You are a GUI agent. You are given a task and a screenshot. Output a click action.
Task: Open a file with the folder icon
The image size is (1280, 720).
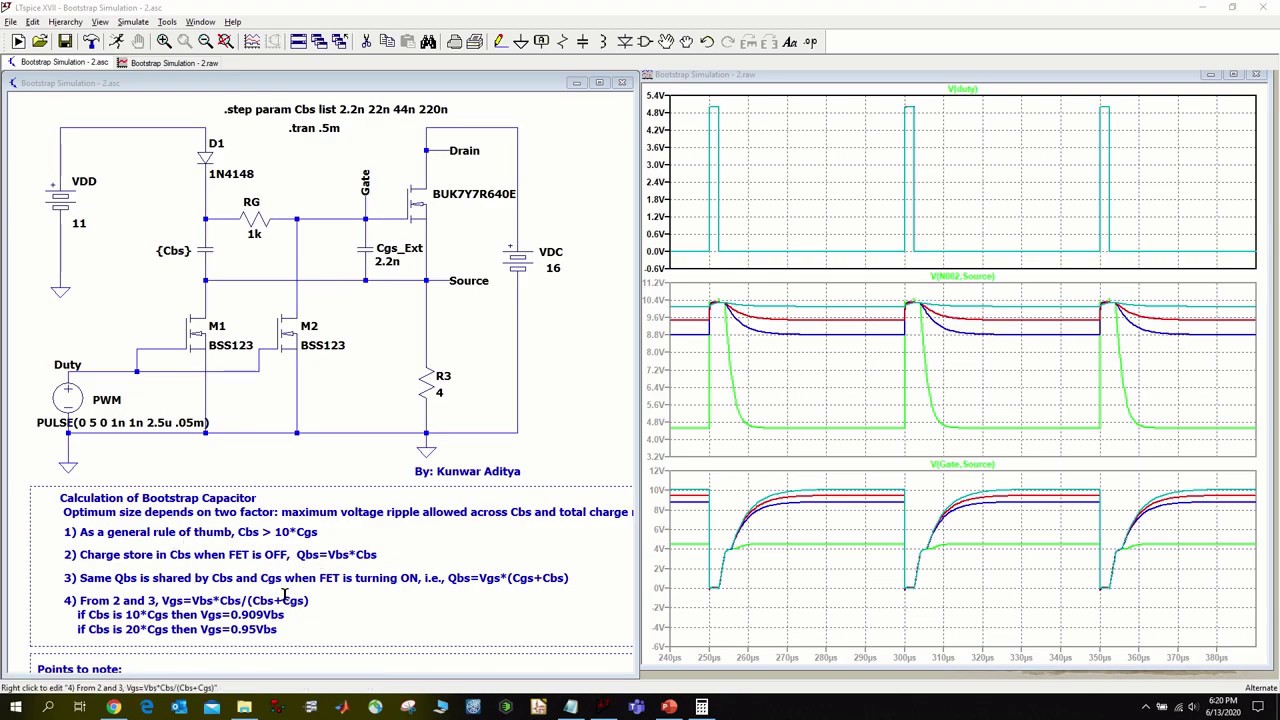pos(40,42)
